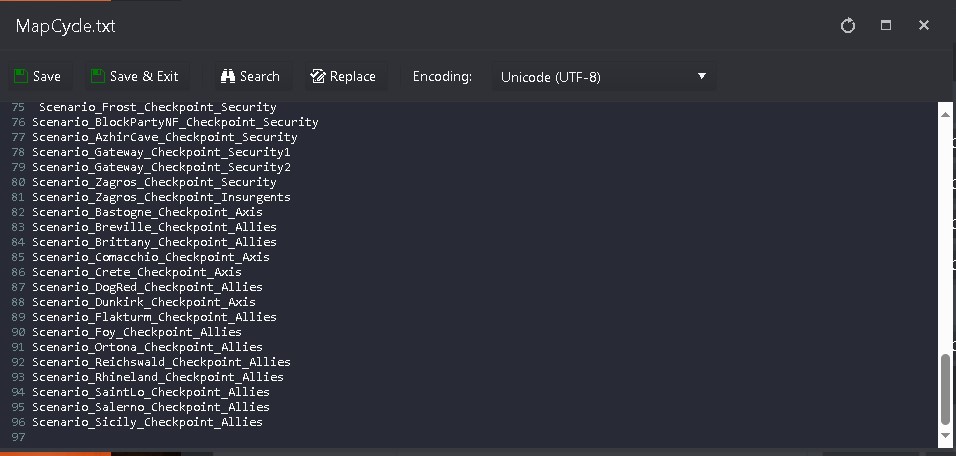Click the Save button
This screenshot has width=956, height=456.
(38, 76)
